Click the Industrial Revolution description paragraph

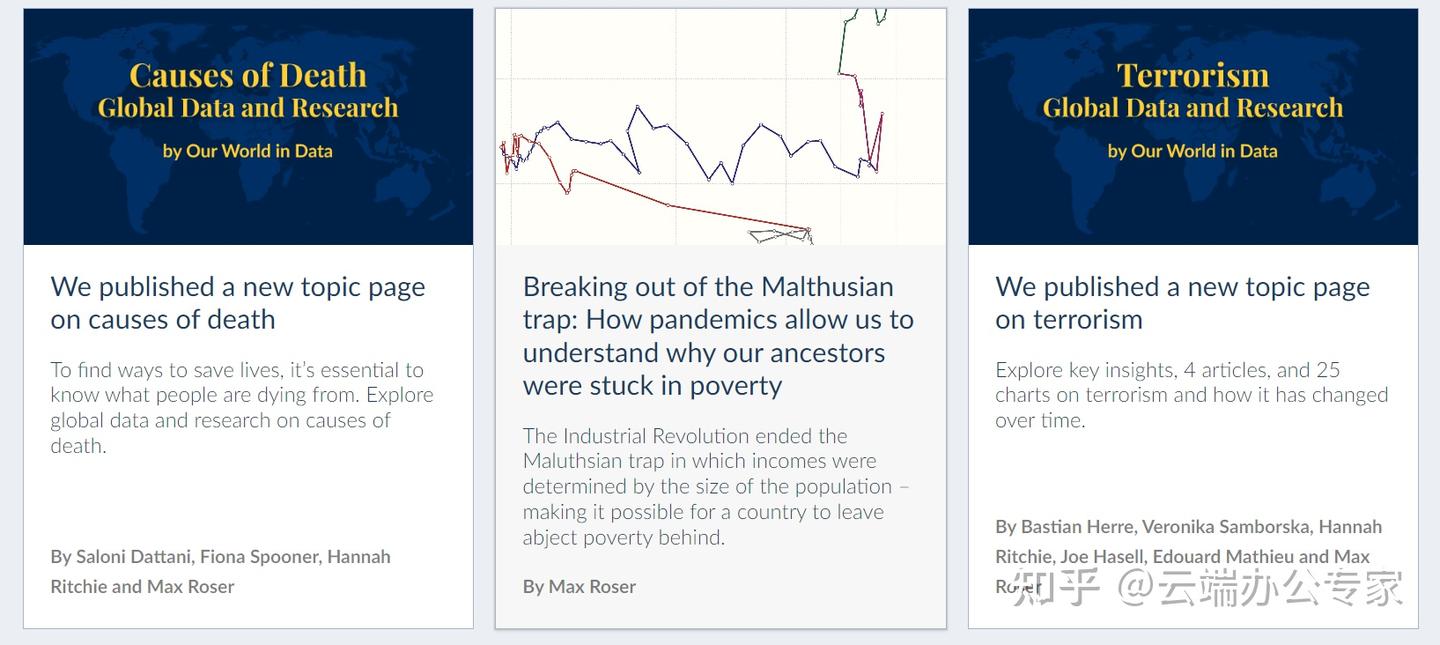coord(716,486)
